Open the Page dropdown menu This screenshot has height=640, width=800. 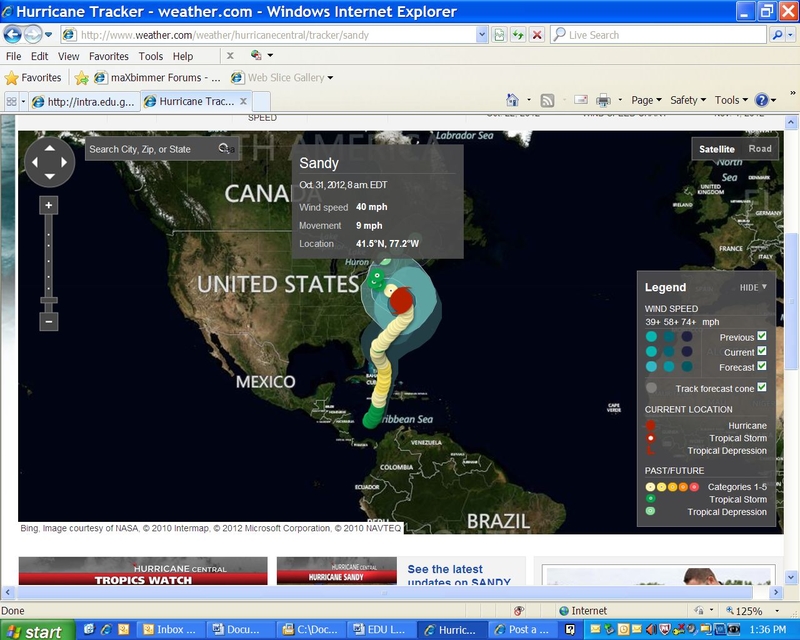point(646,100)
